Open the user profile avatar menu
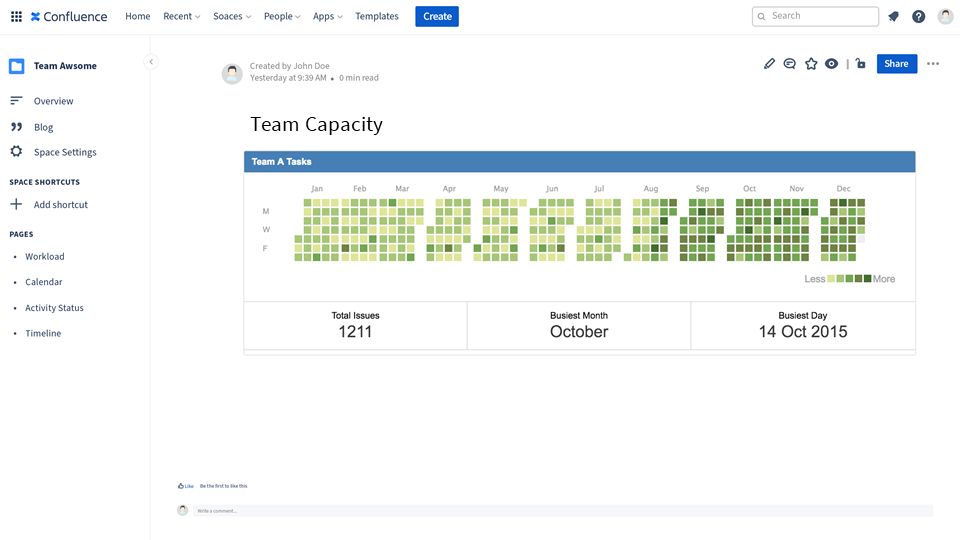 coord(945,17)
